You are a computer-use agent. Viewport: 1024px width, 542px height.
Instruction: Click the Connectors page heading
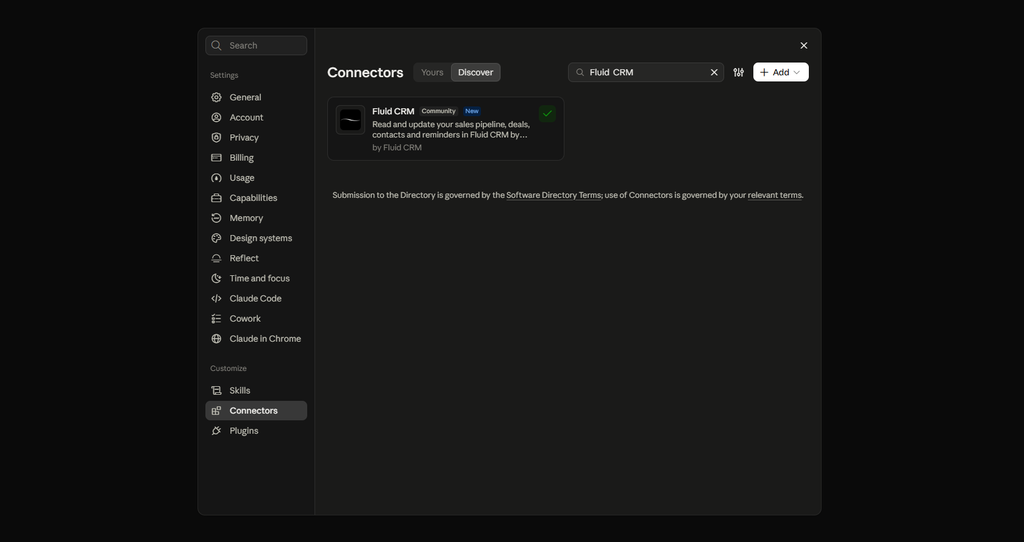[x=365, y=72]
